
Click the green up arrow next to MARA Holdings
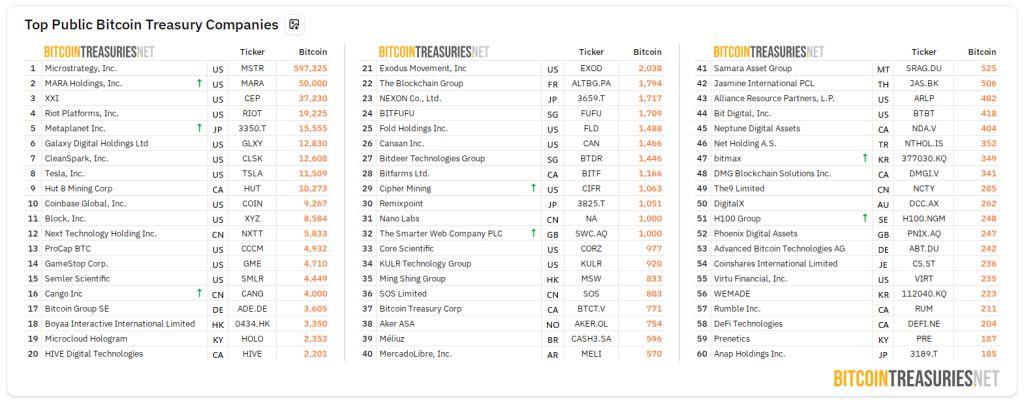[x=199, y=83]
